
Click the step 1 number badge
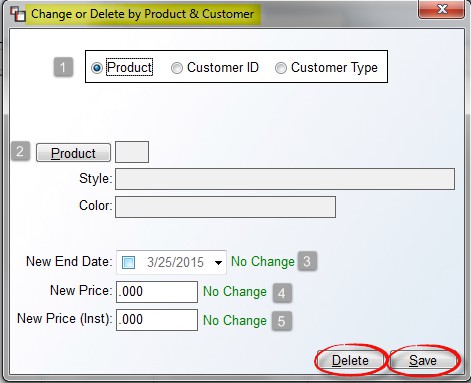[x=63, y=67]
